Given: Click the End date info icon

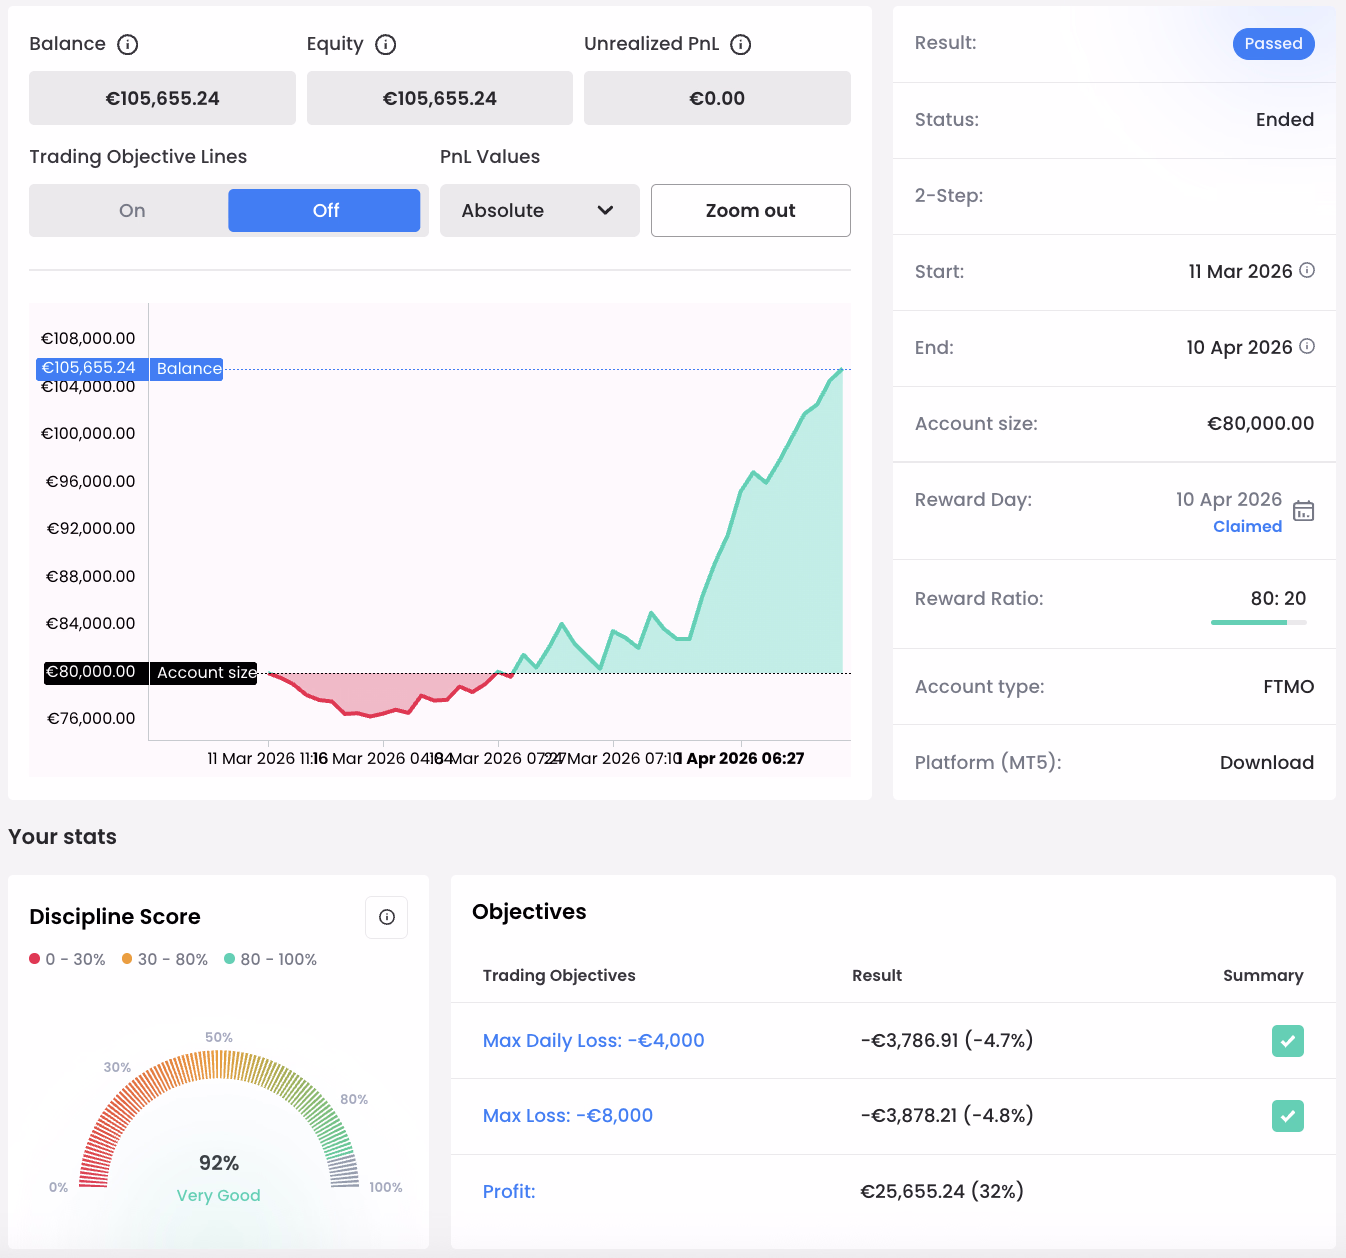Looking at the screenshot, I should pyautogui.click(x=1307, y=346).
